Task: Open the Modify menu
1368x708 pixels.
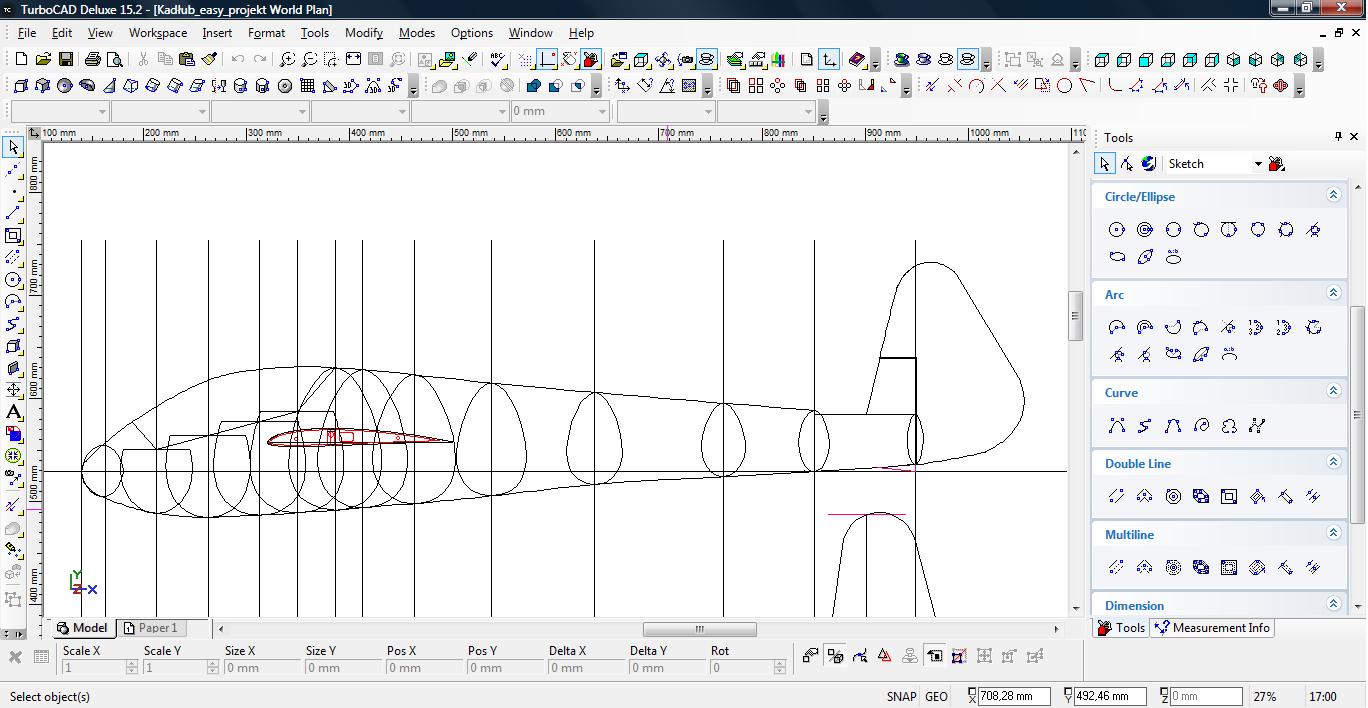Action: [363, 33]
